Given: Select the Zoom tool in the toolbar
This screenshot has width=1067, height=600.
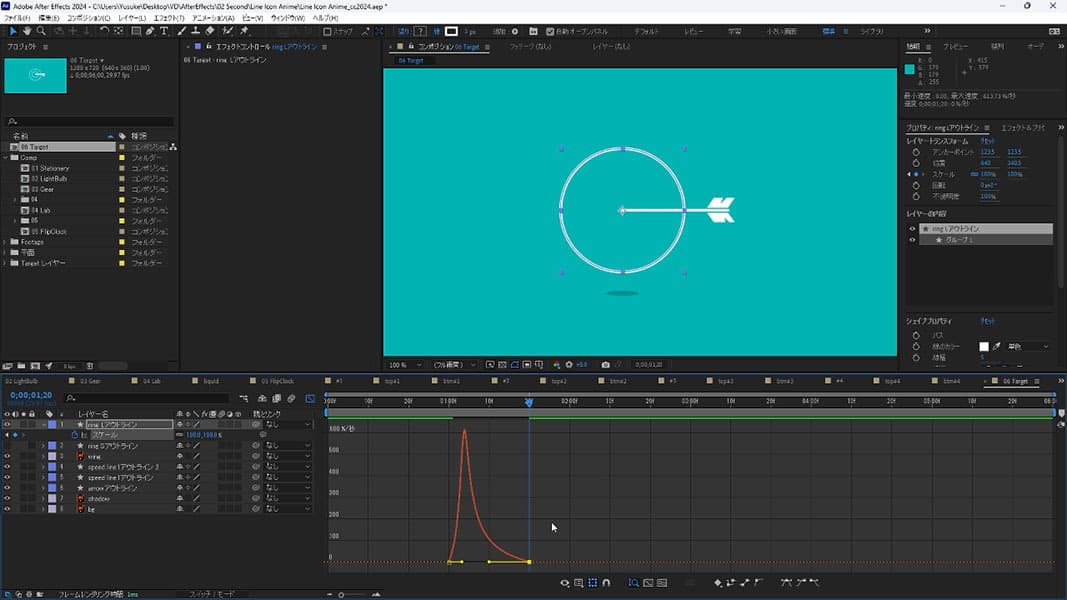Looking at the screenshot, I should pos(41,31).
